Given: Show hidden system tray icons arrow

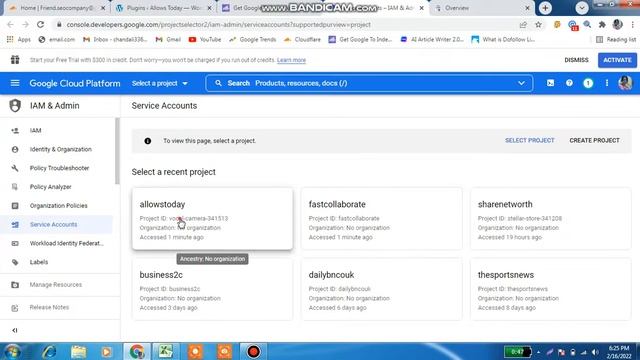Looking at the screenshot, I should click(538, 352).
